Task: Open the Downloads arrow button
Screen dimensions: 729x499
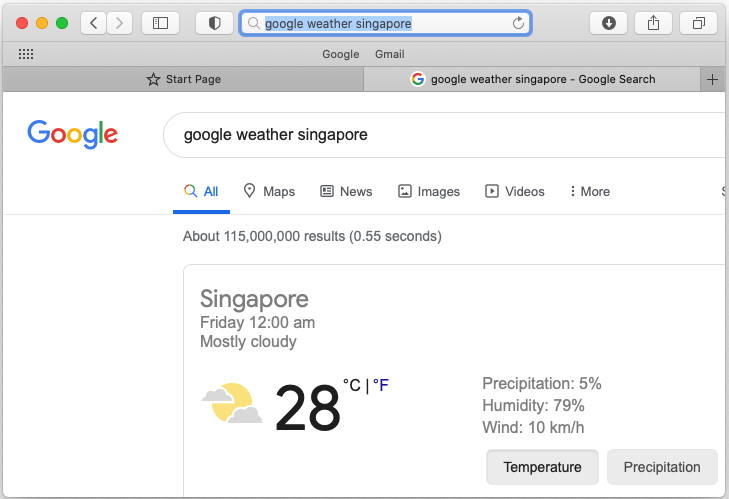Action: [609, 23]
